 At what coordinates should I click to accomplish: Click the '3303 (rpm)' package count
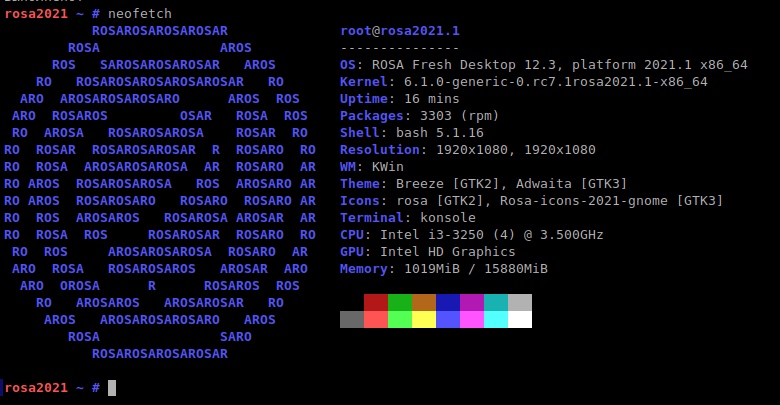(460, 115)
